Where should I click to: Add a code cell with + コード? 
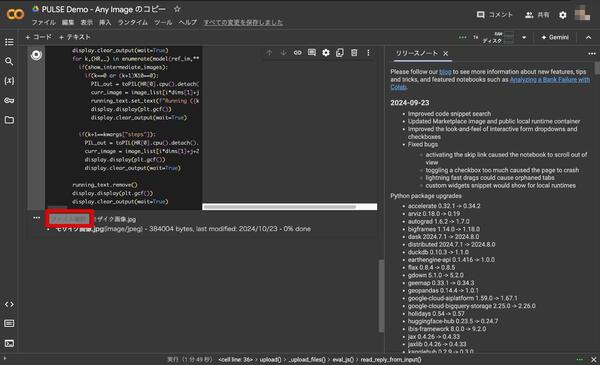click(38, 37)
